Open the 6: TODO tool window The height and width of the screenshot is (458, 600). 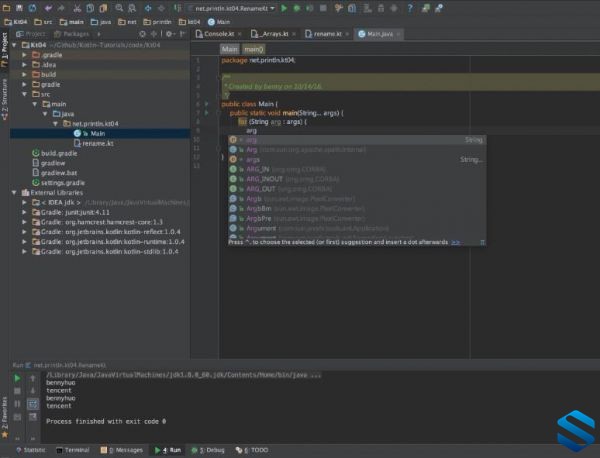click(252, 450)
